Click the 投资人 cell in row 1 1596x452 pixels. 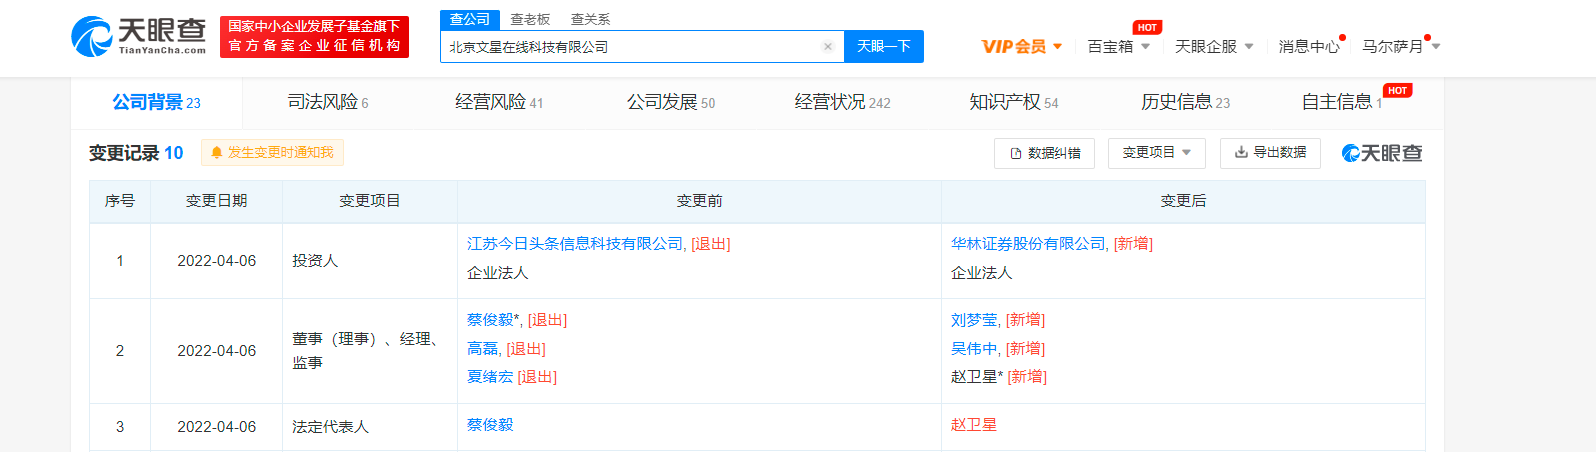[370, 261]
